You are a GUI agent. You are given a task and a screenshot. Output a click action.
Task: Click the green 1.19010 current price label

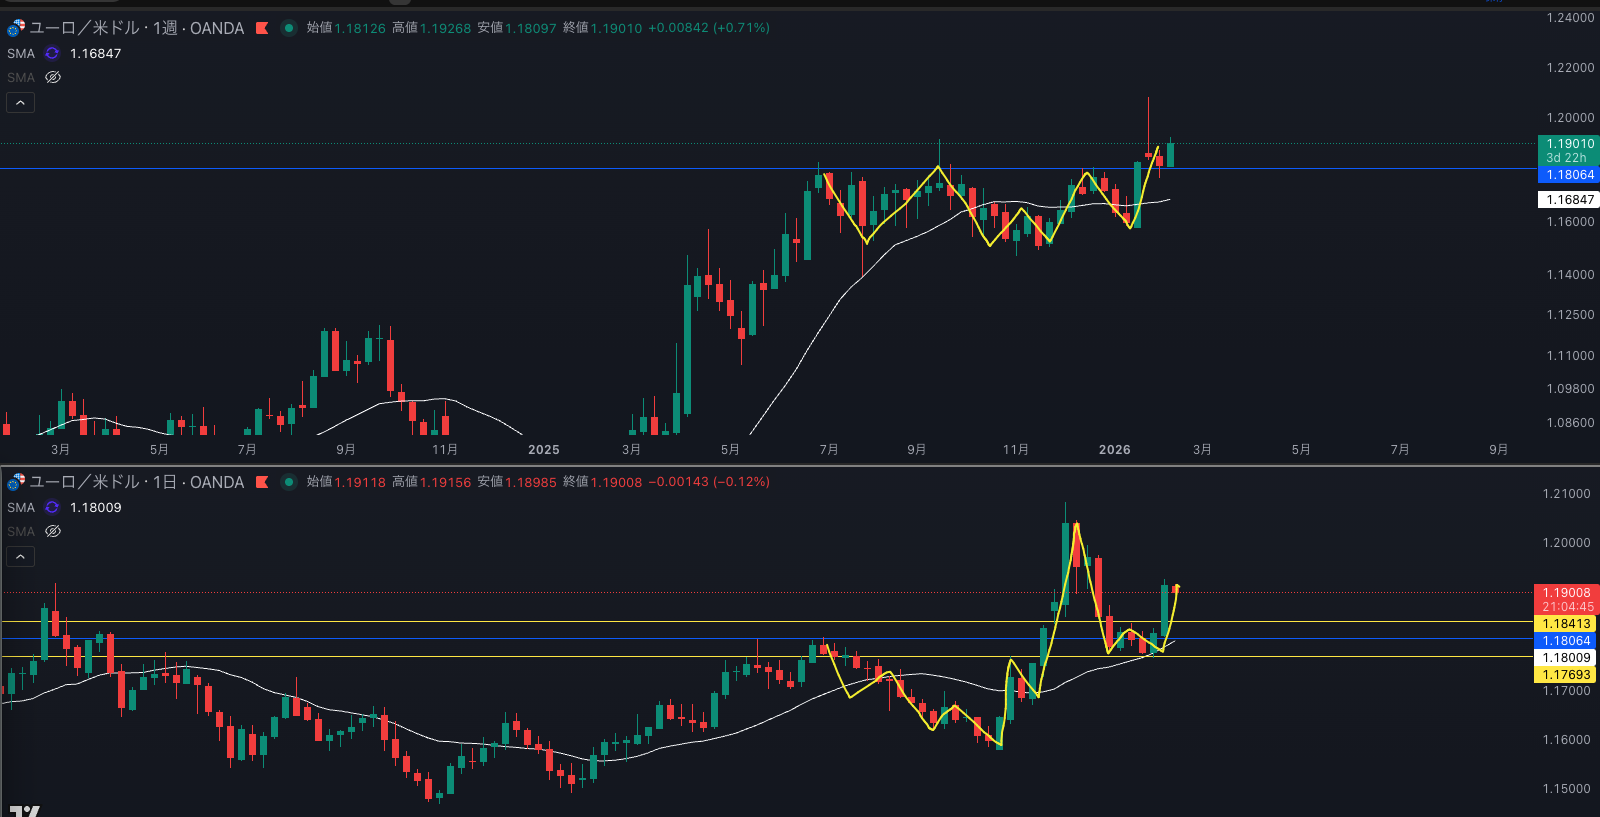coord(1568,144)
